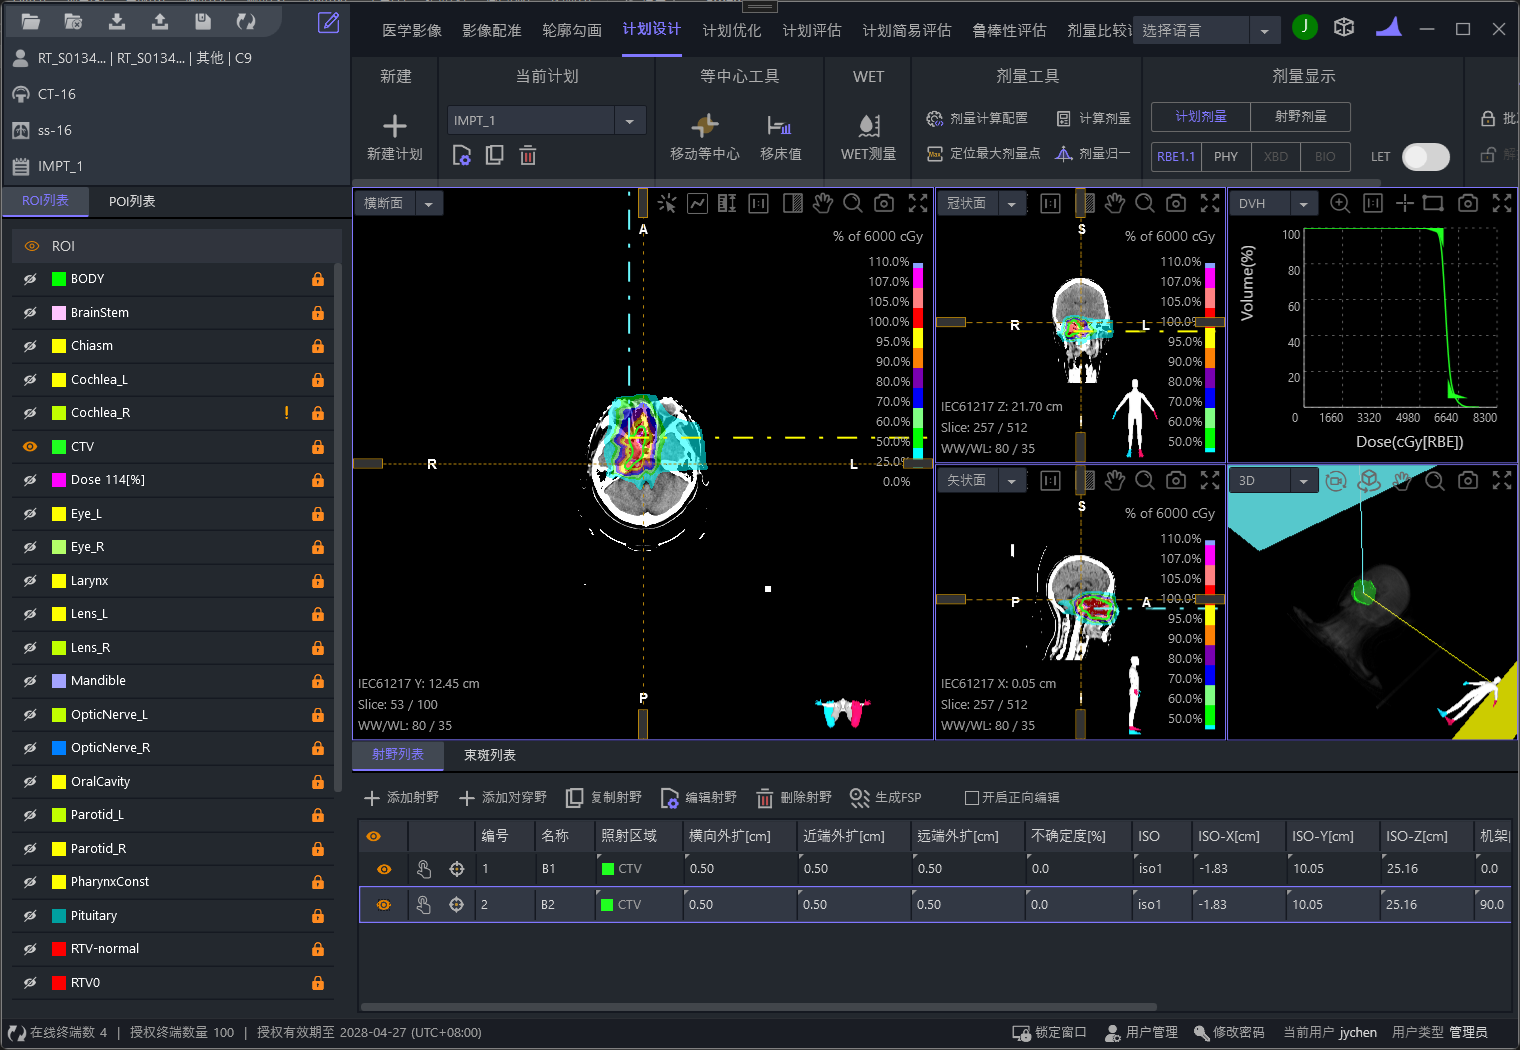Select the pan hand tool in transverse view
Image resolution: width=1520 pixels, height=1050 pixels.
[822, 204]
